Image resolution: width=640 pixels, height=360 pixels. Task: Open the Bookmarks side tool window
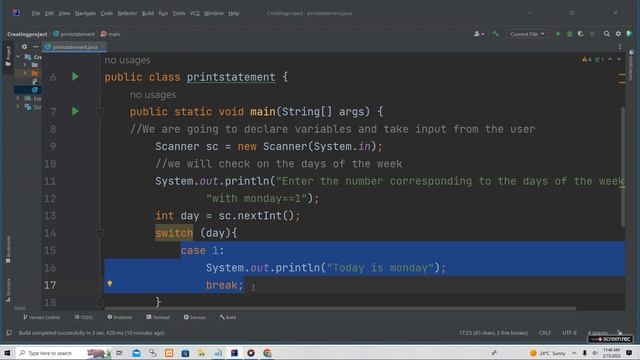[8, 249]
